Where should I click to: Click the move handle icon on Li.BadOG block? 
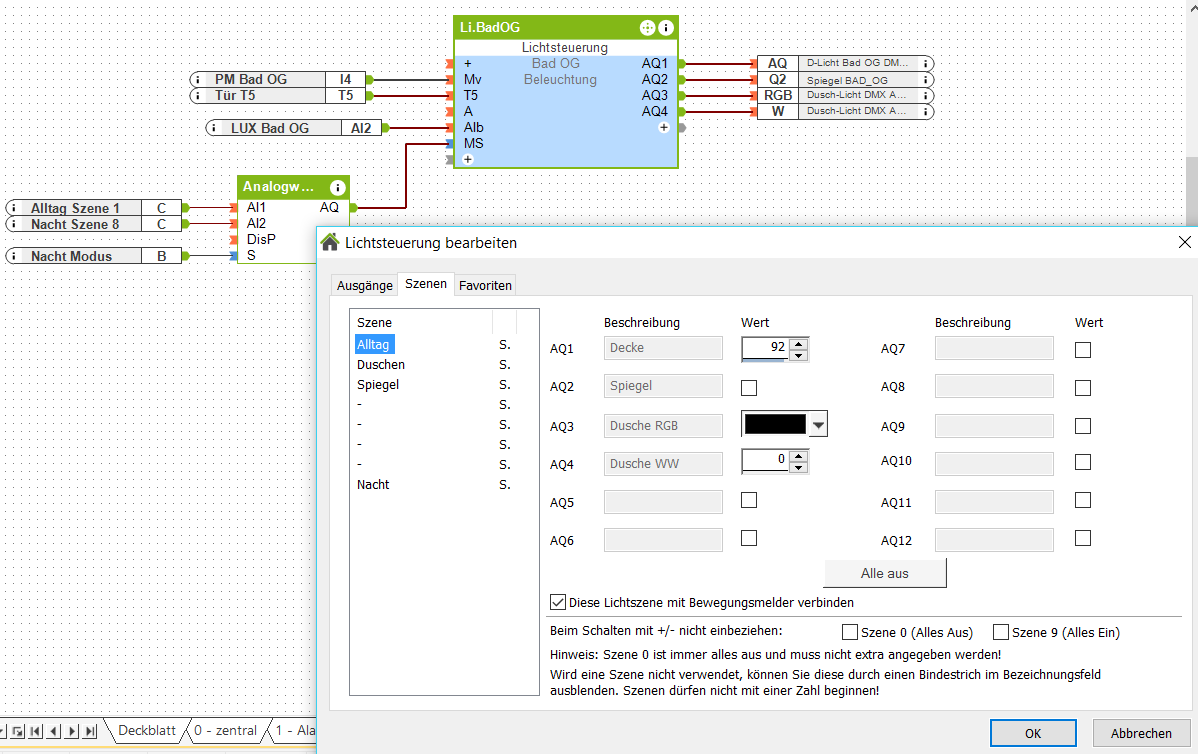point(648,28)
